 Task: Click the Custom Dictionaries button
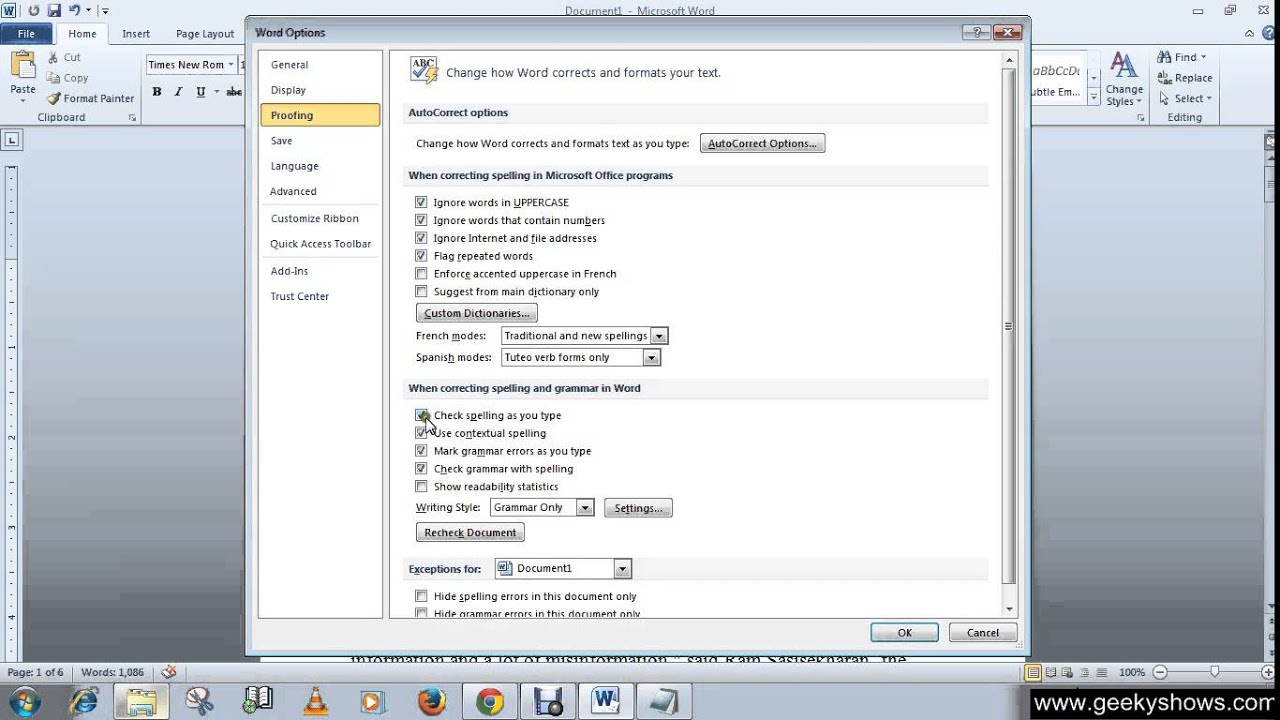(x=477, y=314)
